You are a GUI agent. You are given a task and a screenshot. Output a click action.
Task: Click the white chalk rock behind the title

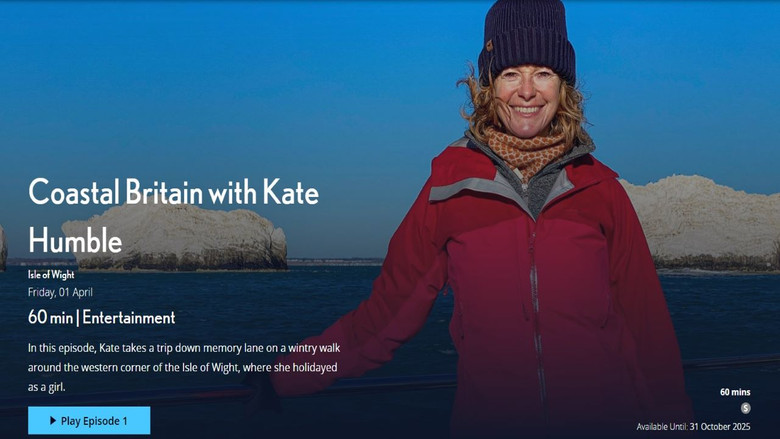tap(174, 238)
